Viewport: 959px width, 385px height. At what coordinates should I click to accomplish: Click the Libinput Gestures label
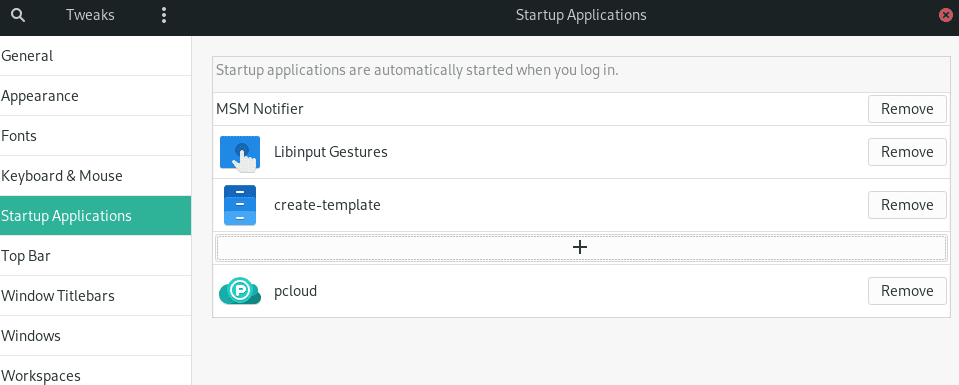pos(331,152)
